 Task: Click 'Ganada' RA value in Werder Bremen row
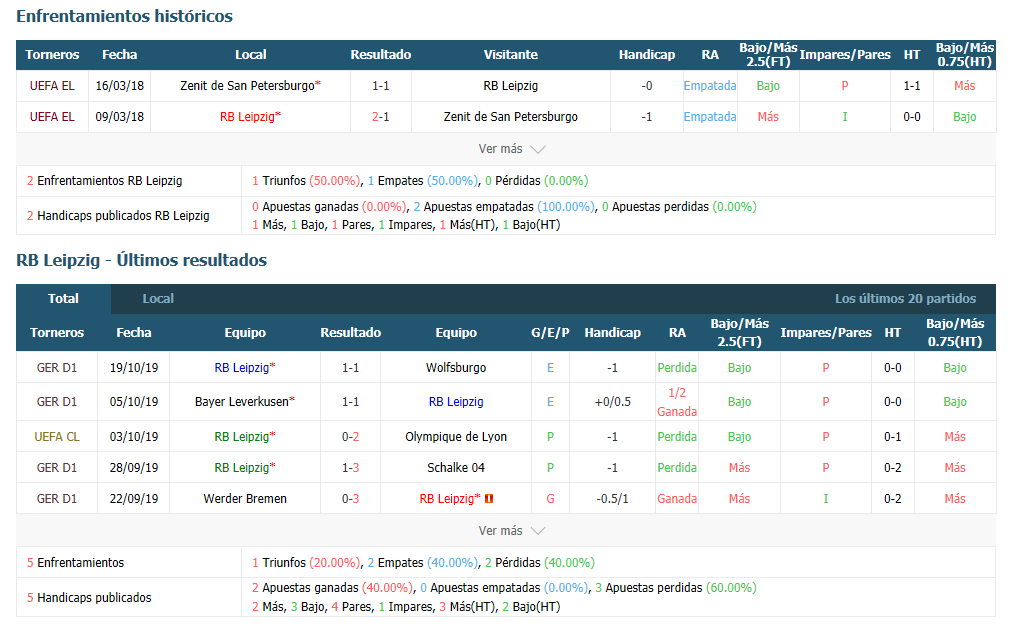tap(677, 499)
